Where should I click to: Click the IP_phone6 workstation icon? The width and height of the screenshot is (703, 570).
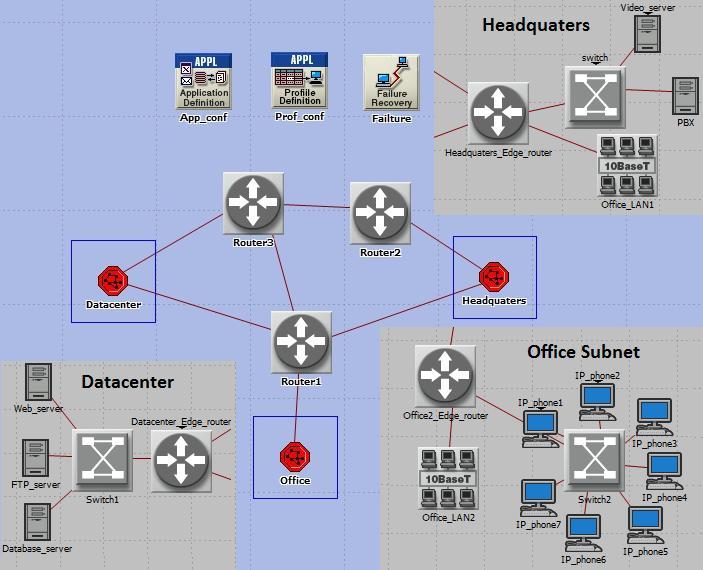[x=584, y=534]
